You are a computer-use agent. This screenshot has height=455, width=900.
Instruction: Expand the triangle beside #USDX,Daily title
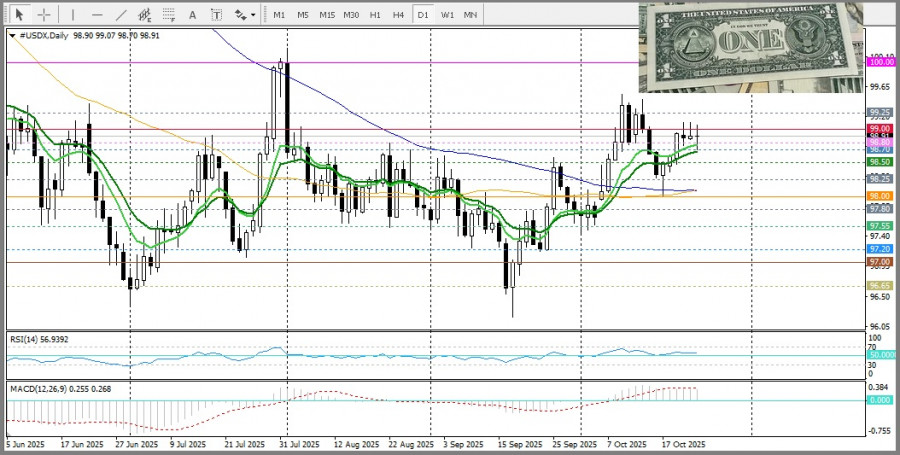click(12, 35)
